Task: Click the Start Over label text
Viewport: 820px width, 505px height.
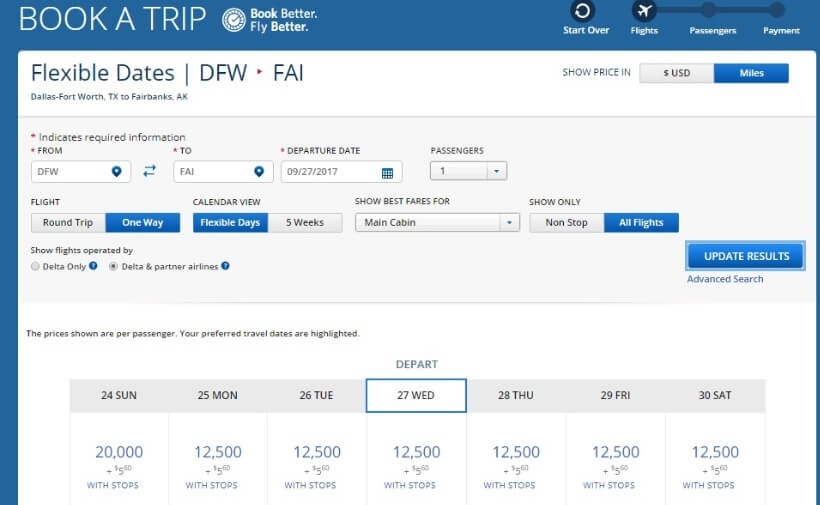Action: [586, 30]
